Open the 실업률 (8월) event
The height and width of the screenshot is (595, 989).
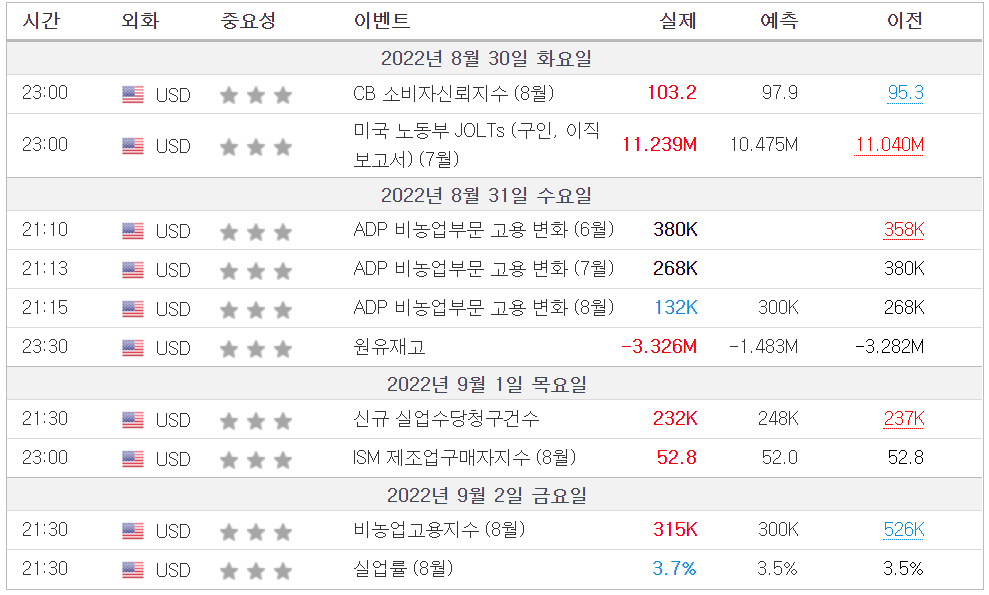coord(403,568)
